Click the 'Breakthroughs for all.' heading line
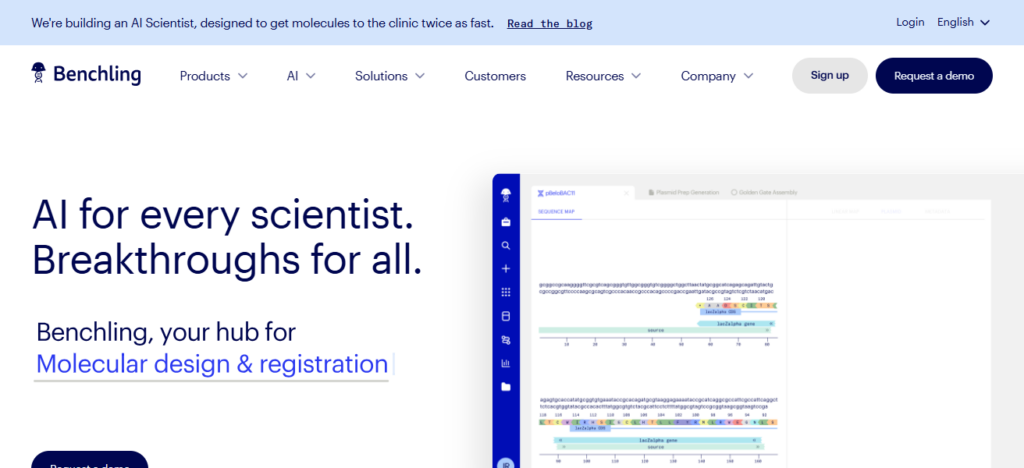Screen dimensions: 1024x468 tap(227, 258)
